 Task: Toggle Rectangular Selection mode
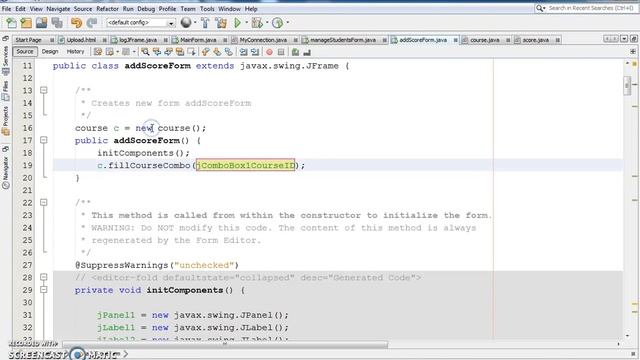pos(191,52)
